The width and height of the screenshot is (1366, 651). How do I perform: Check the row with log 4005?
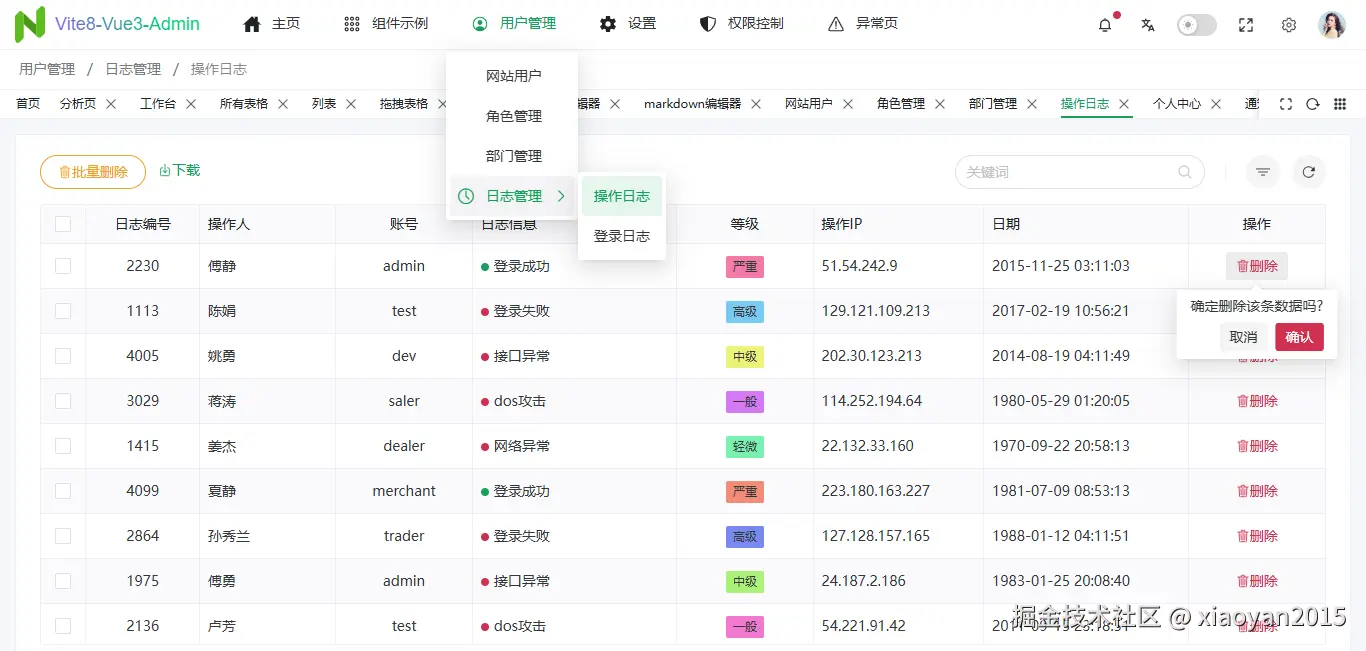[x=63, y=356]
